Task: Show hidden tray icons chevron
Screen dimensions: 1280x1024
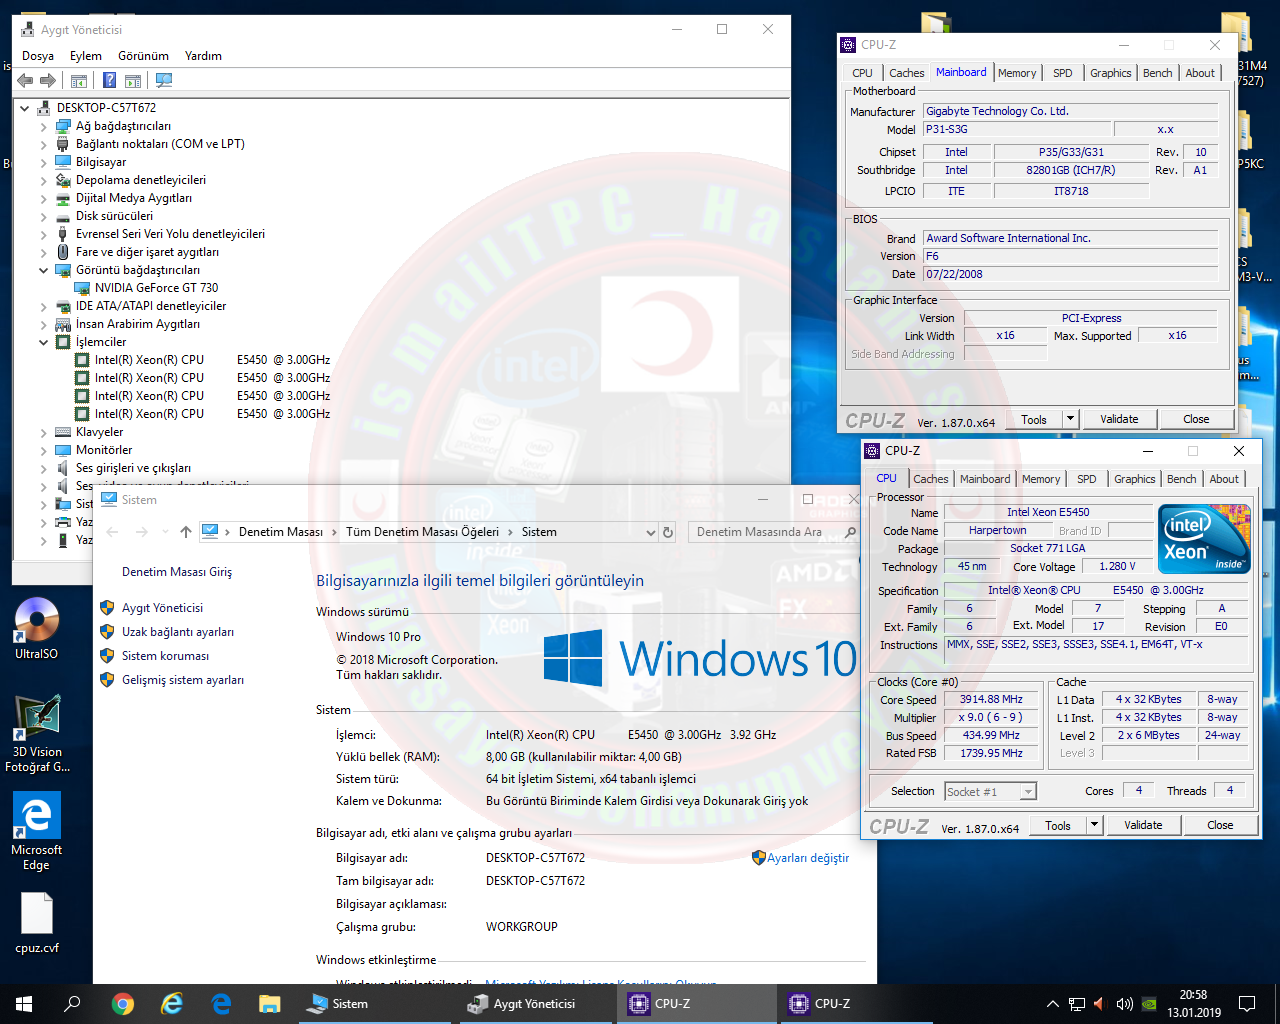Action: point(1052,1004)
